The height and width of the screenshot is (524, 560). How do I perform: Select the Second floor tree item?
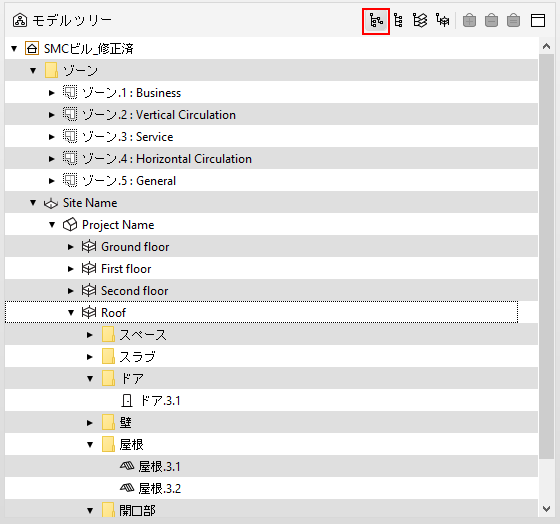click(x=134, y=291)
